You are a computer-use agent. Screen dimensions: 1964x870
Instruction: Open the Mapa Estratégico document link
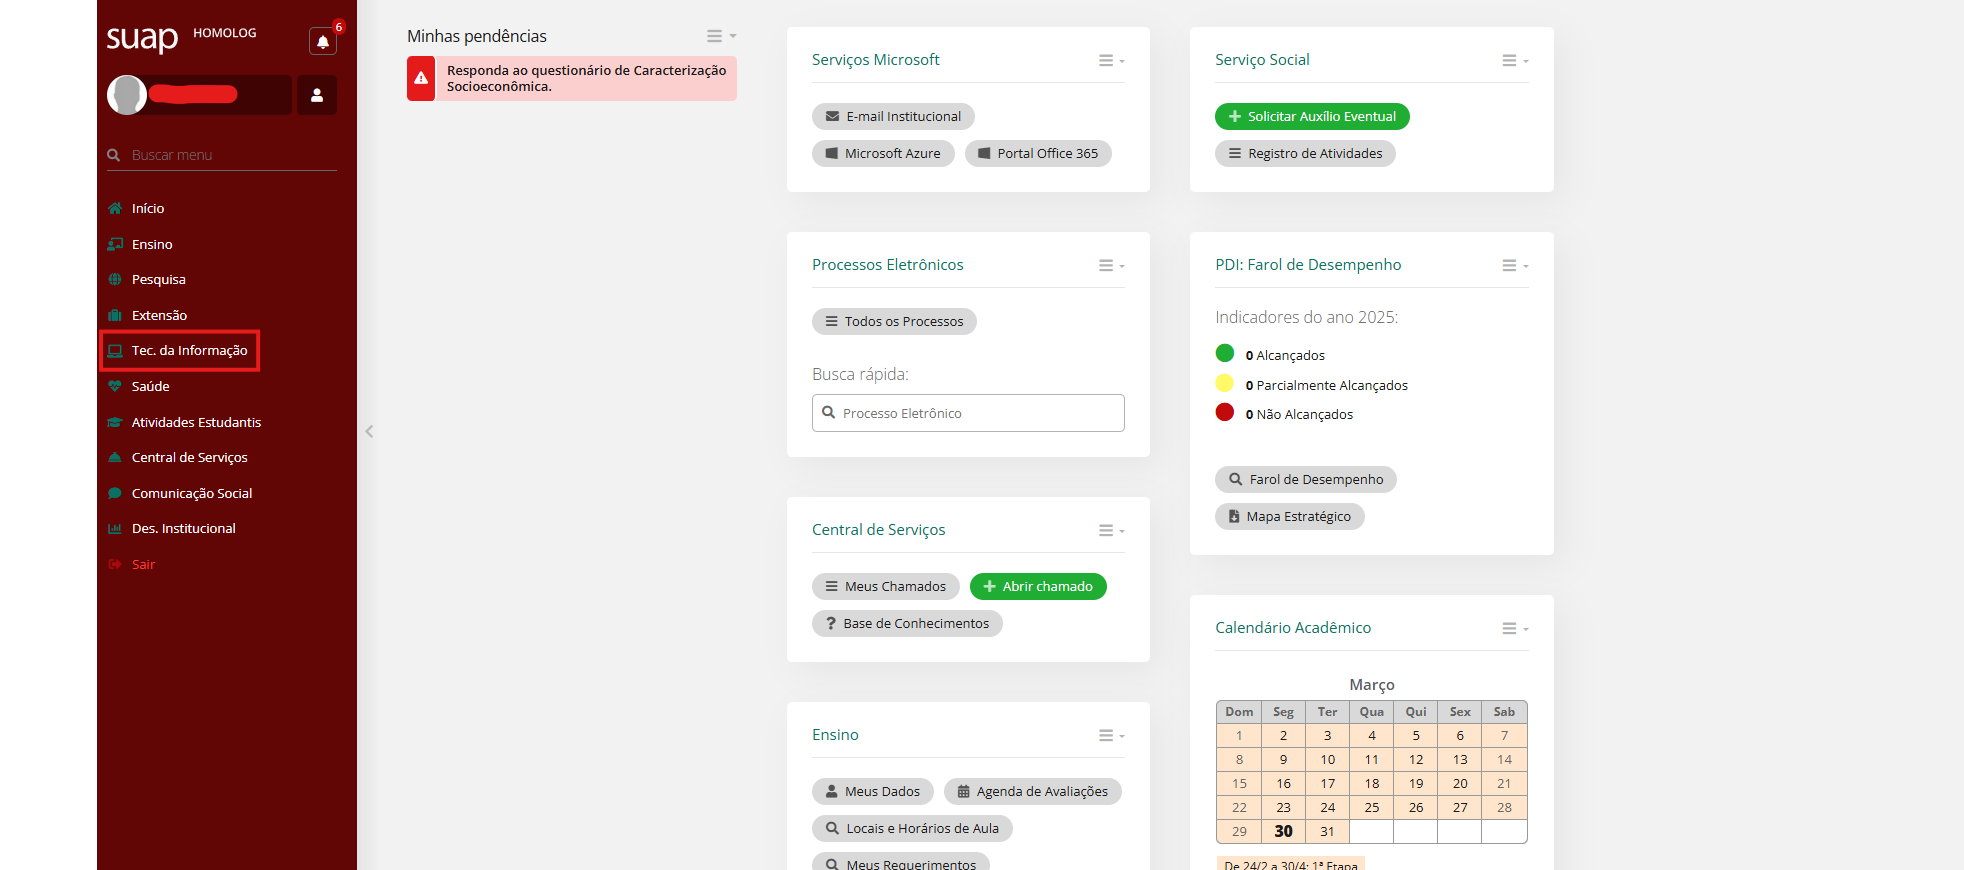[x=1289, y=517]
